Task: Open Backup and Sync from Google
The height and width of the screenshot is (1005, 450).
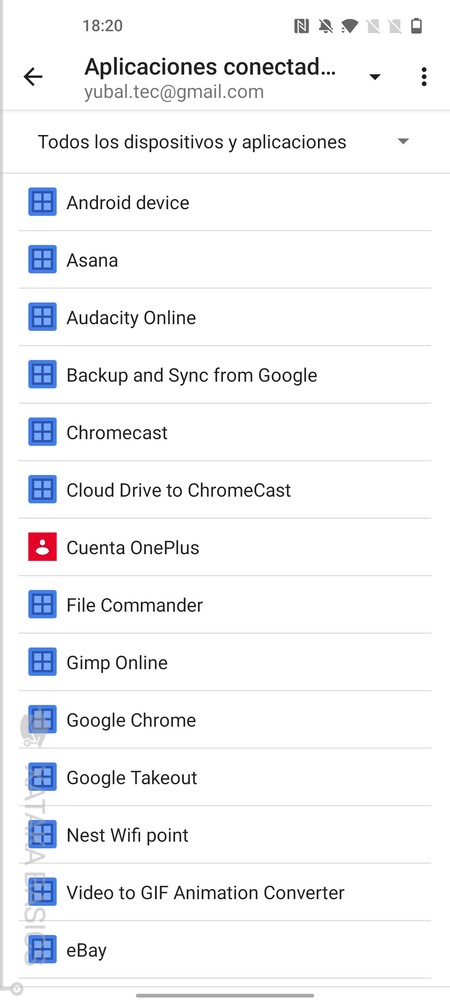Action: (x=225, y=375)
